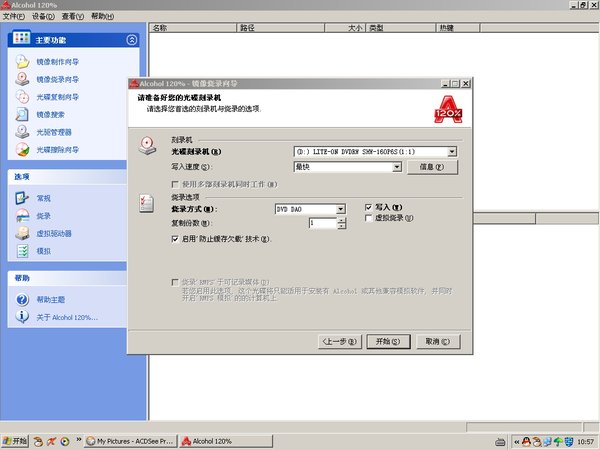Click the 常规 options icon
Image resolution: width=600 pixels, height=450 pixels.
coord(22,198)
